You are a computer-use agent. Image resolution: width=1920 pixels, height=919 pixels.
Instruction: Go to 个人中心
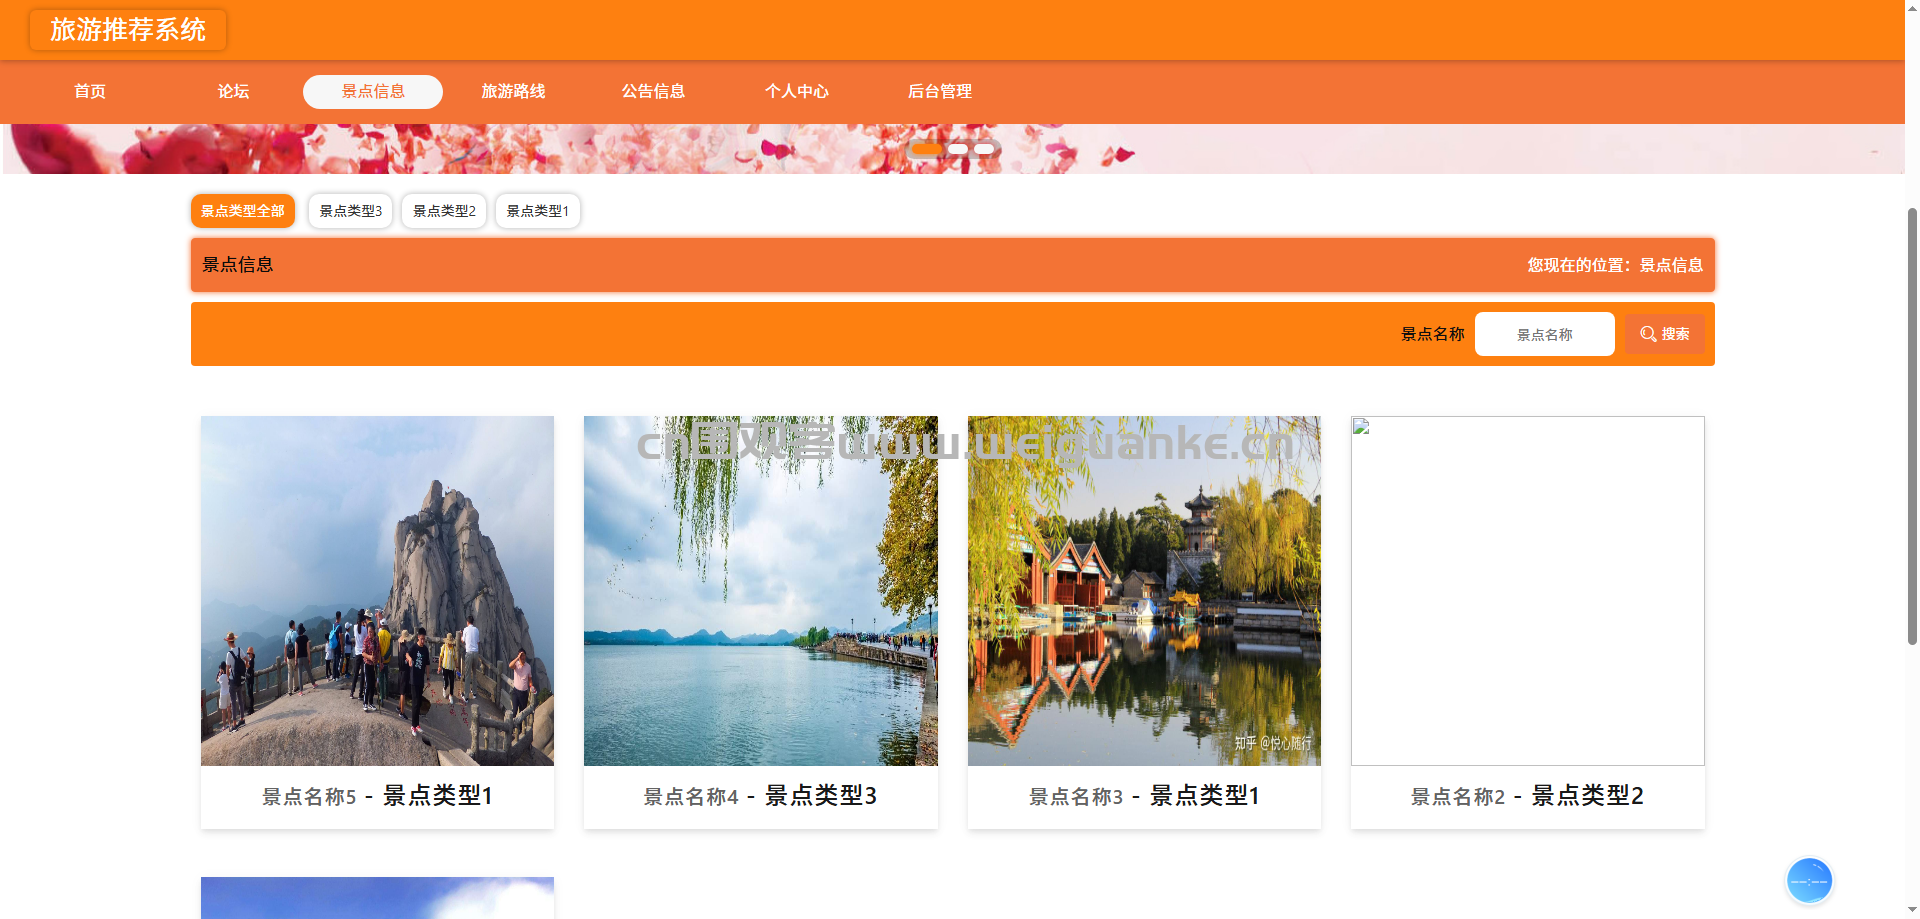(x=797, y=91)
